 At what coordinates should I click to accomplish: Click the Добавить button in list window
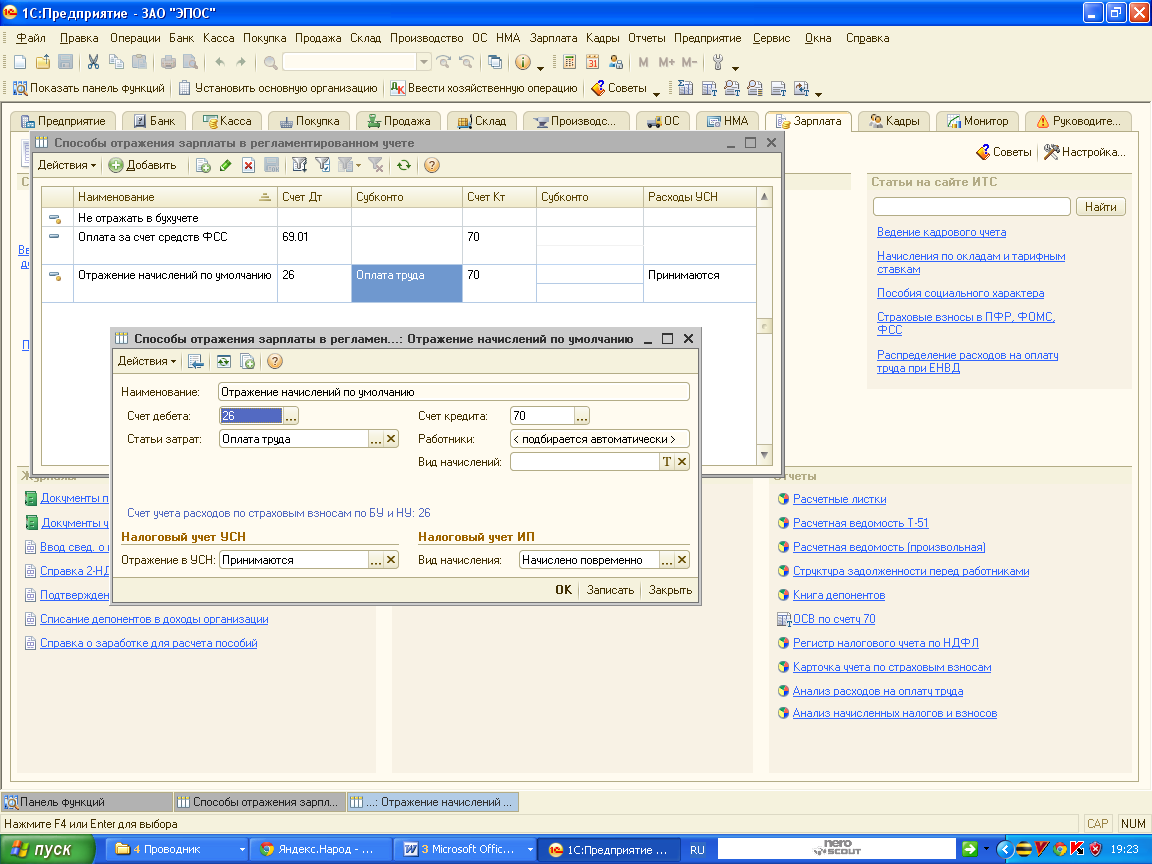click(143, 165)
